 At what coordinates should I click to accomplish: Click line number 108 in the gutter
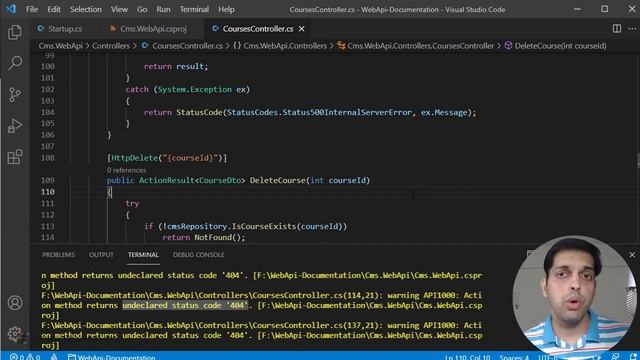[x=48, y=158]
